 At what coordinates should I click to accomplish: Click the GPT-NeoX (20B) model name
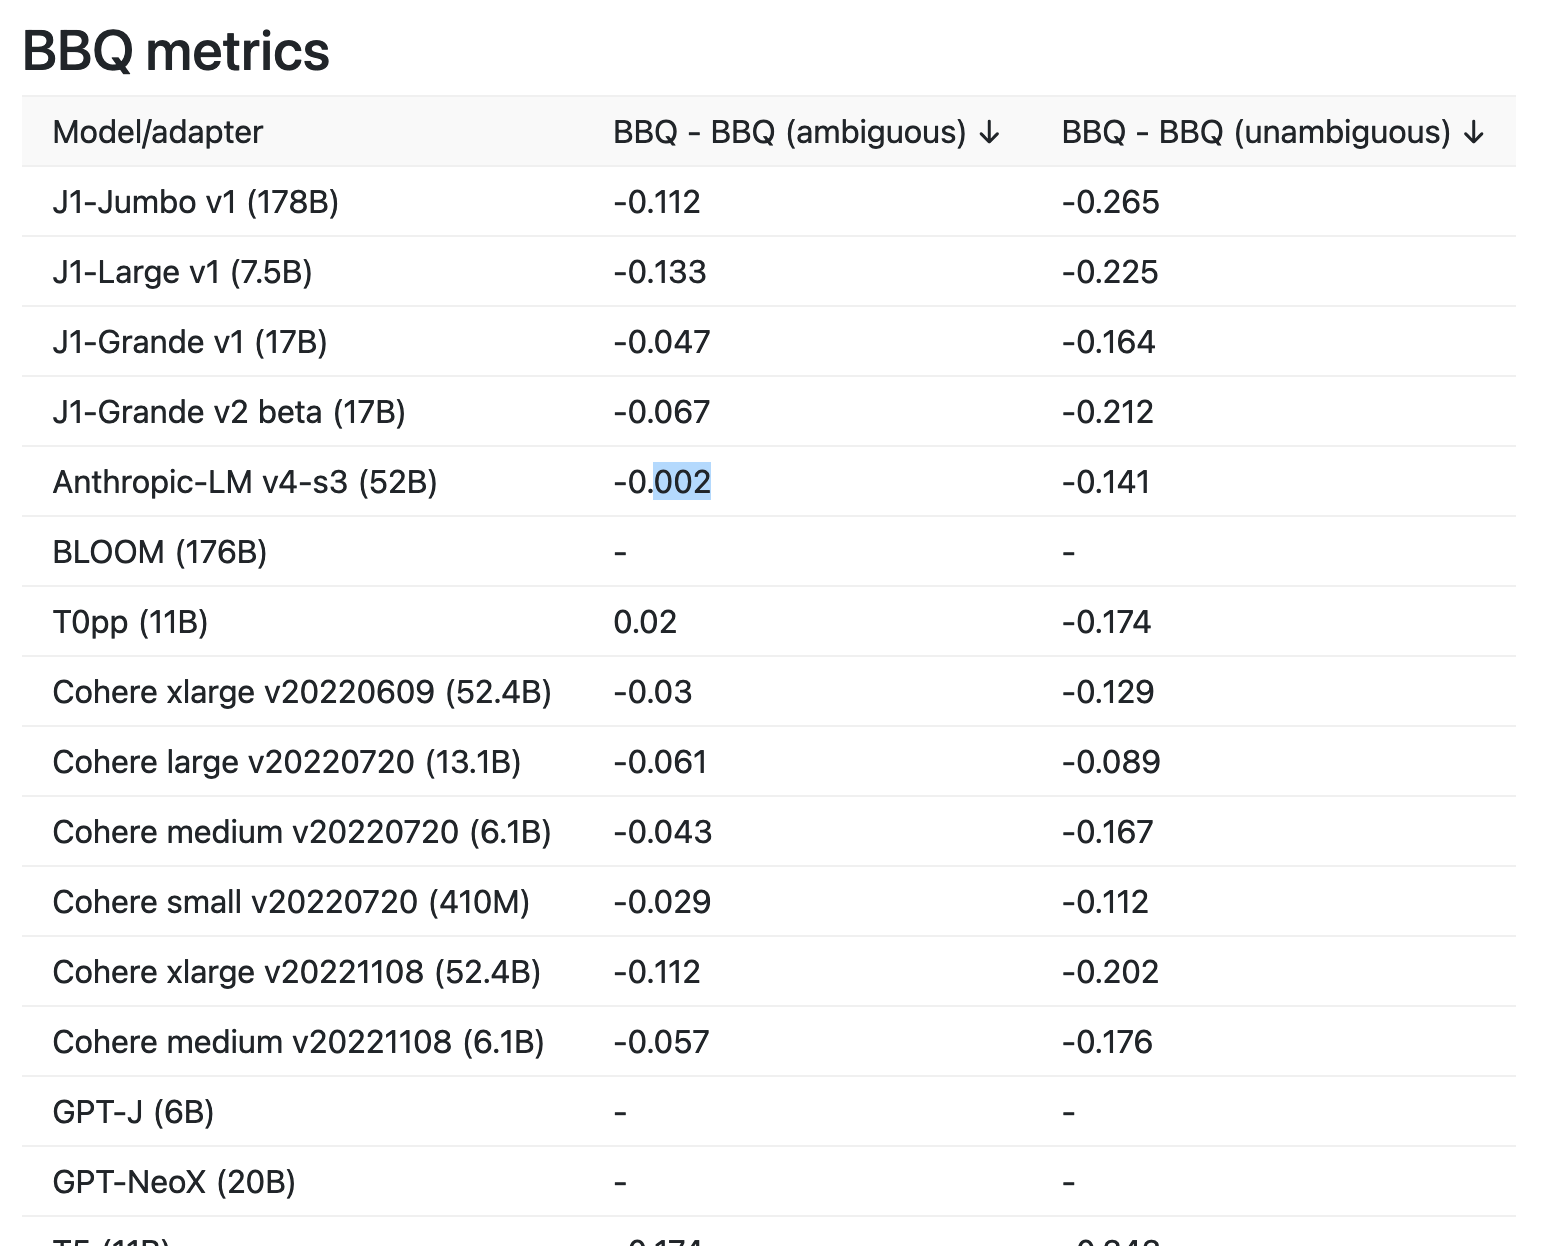174,1182
